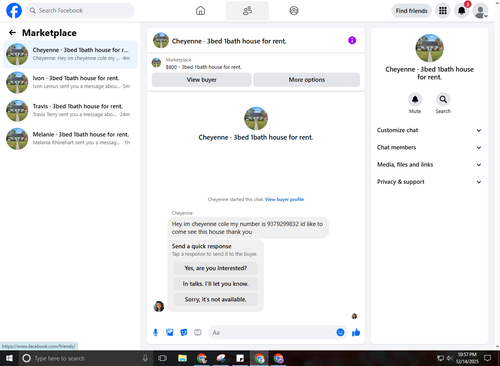Click the listing thumbnail in right panel

tap(429, 48)
